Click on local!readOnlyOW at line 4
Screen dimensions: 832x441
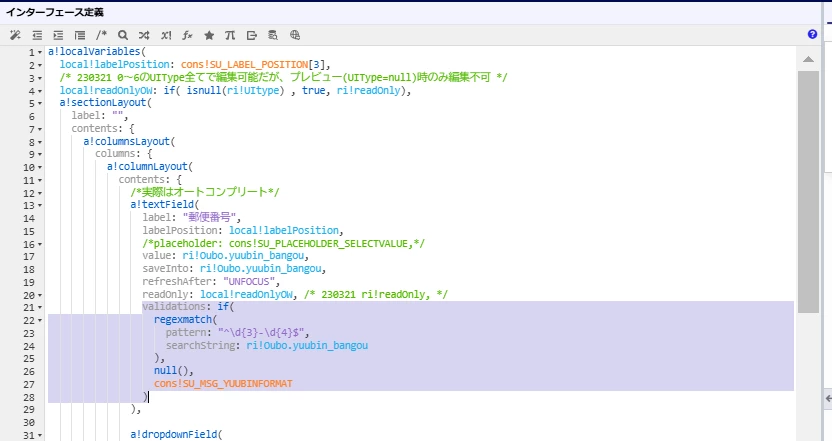click(106, 90)
